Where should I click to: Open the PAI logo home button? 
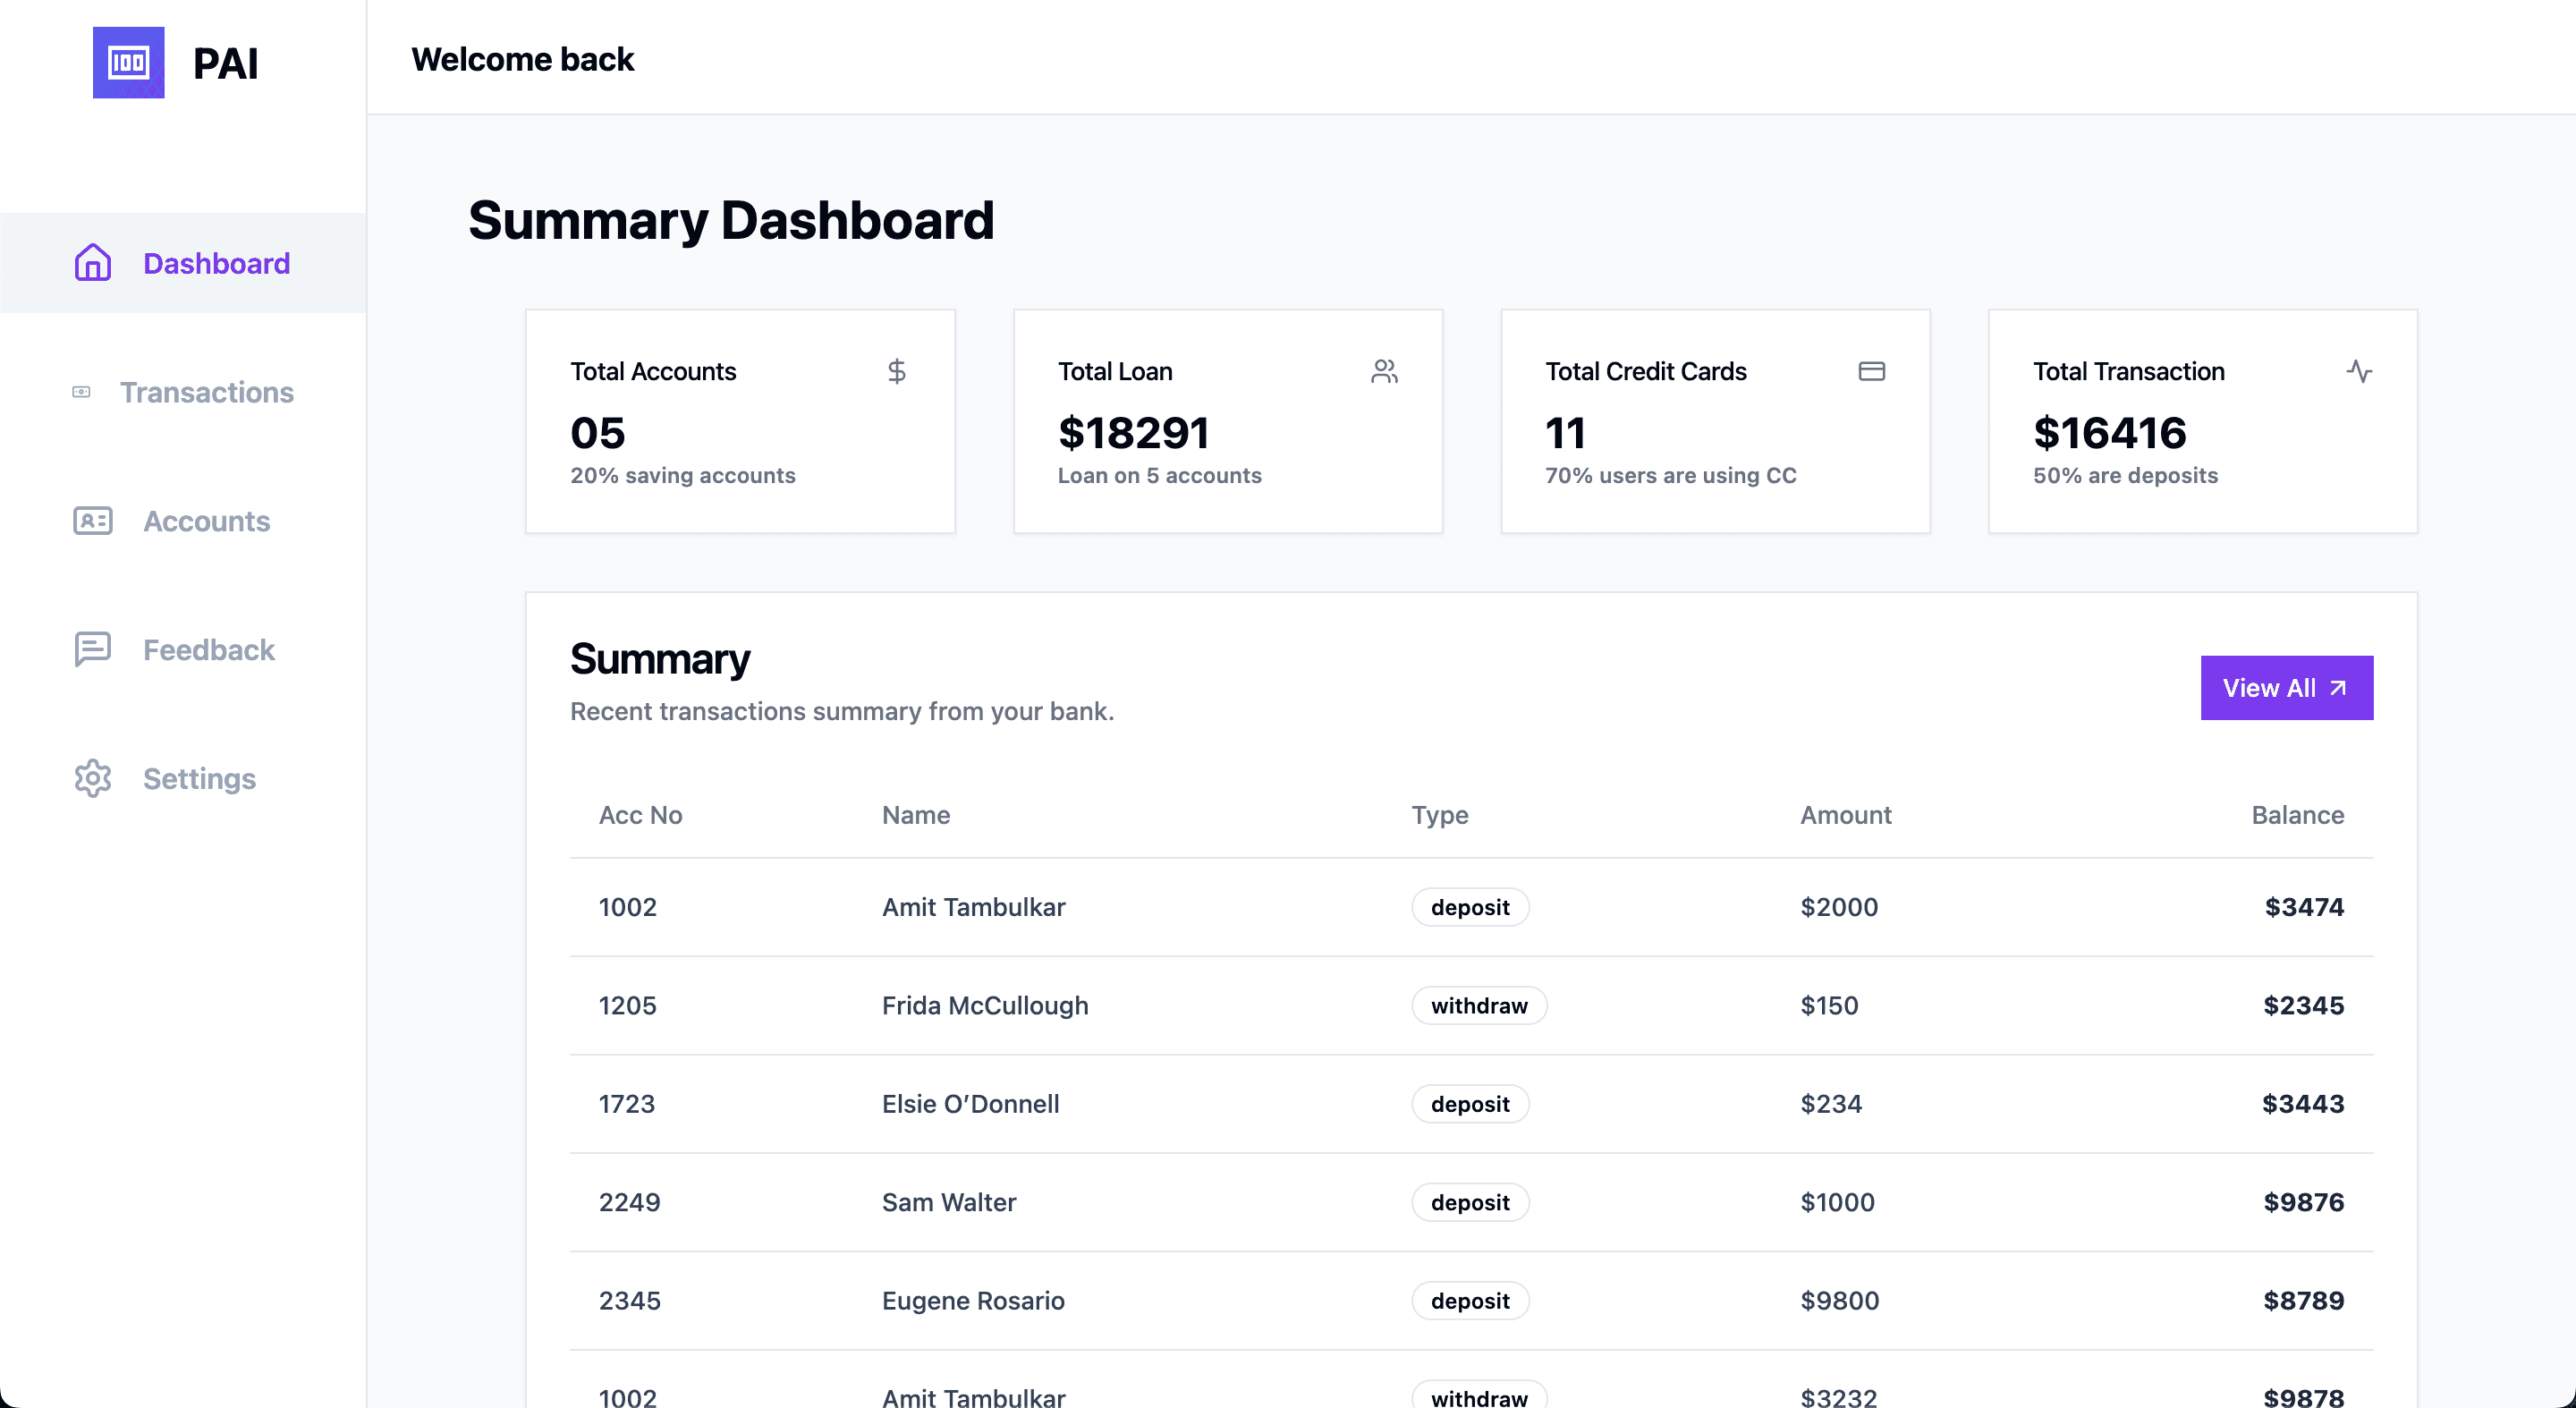coord(130,63)
